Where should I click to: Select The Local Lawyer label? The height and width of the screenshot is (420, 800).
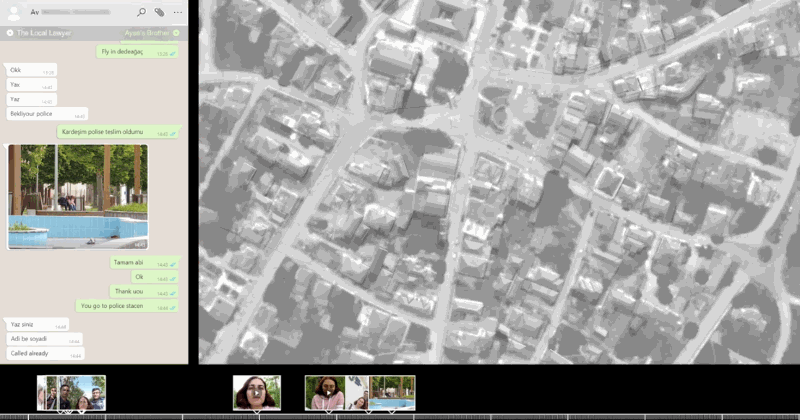click(44, 33)
